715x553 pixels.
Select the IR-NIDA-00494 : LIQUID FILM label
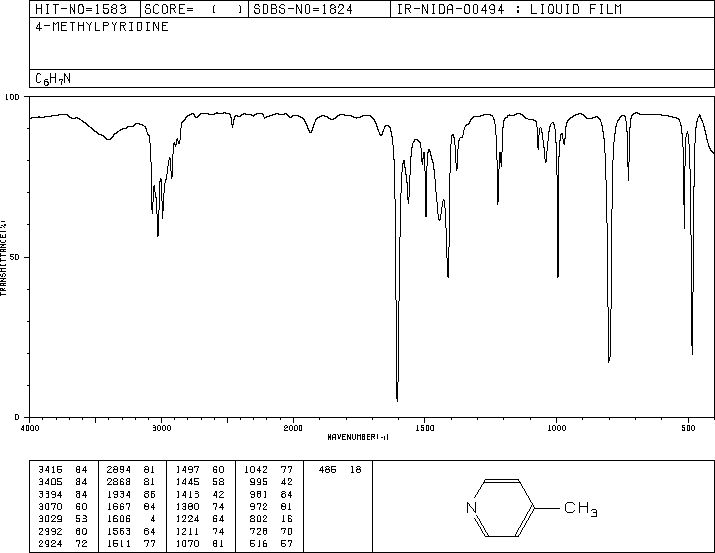pos(509,10)
